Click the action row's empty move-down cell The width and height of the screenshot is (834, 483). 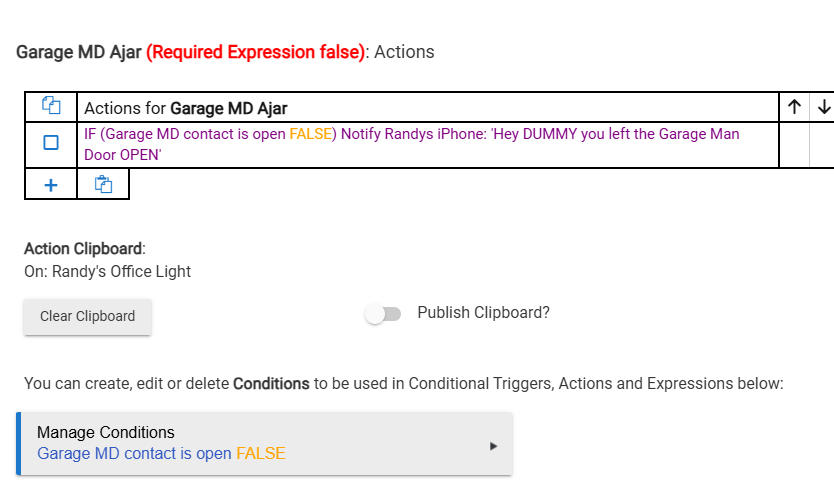tap(822, 143)
